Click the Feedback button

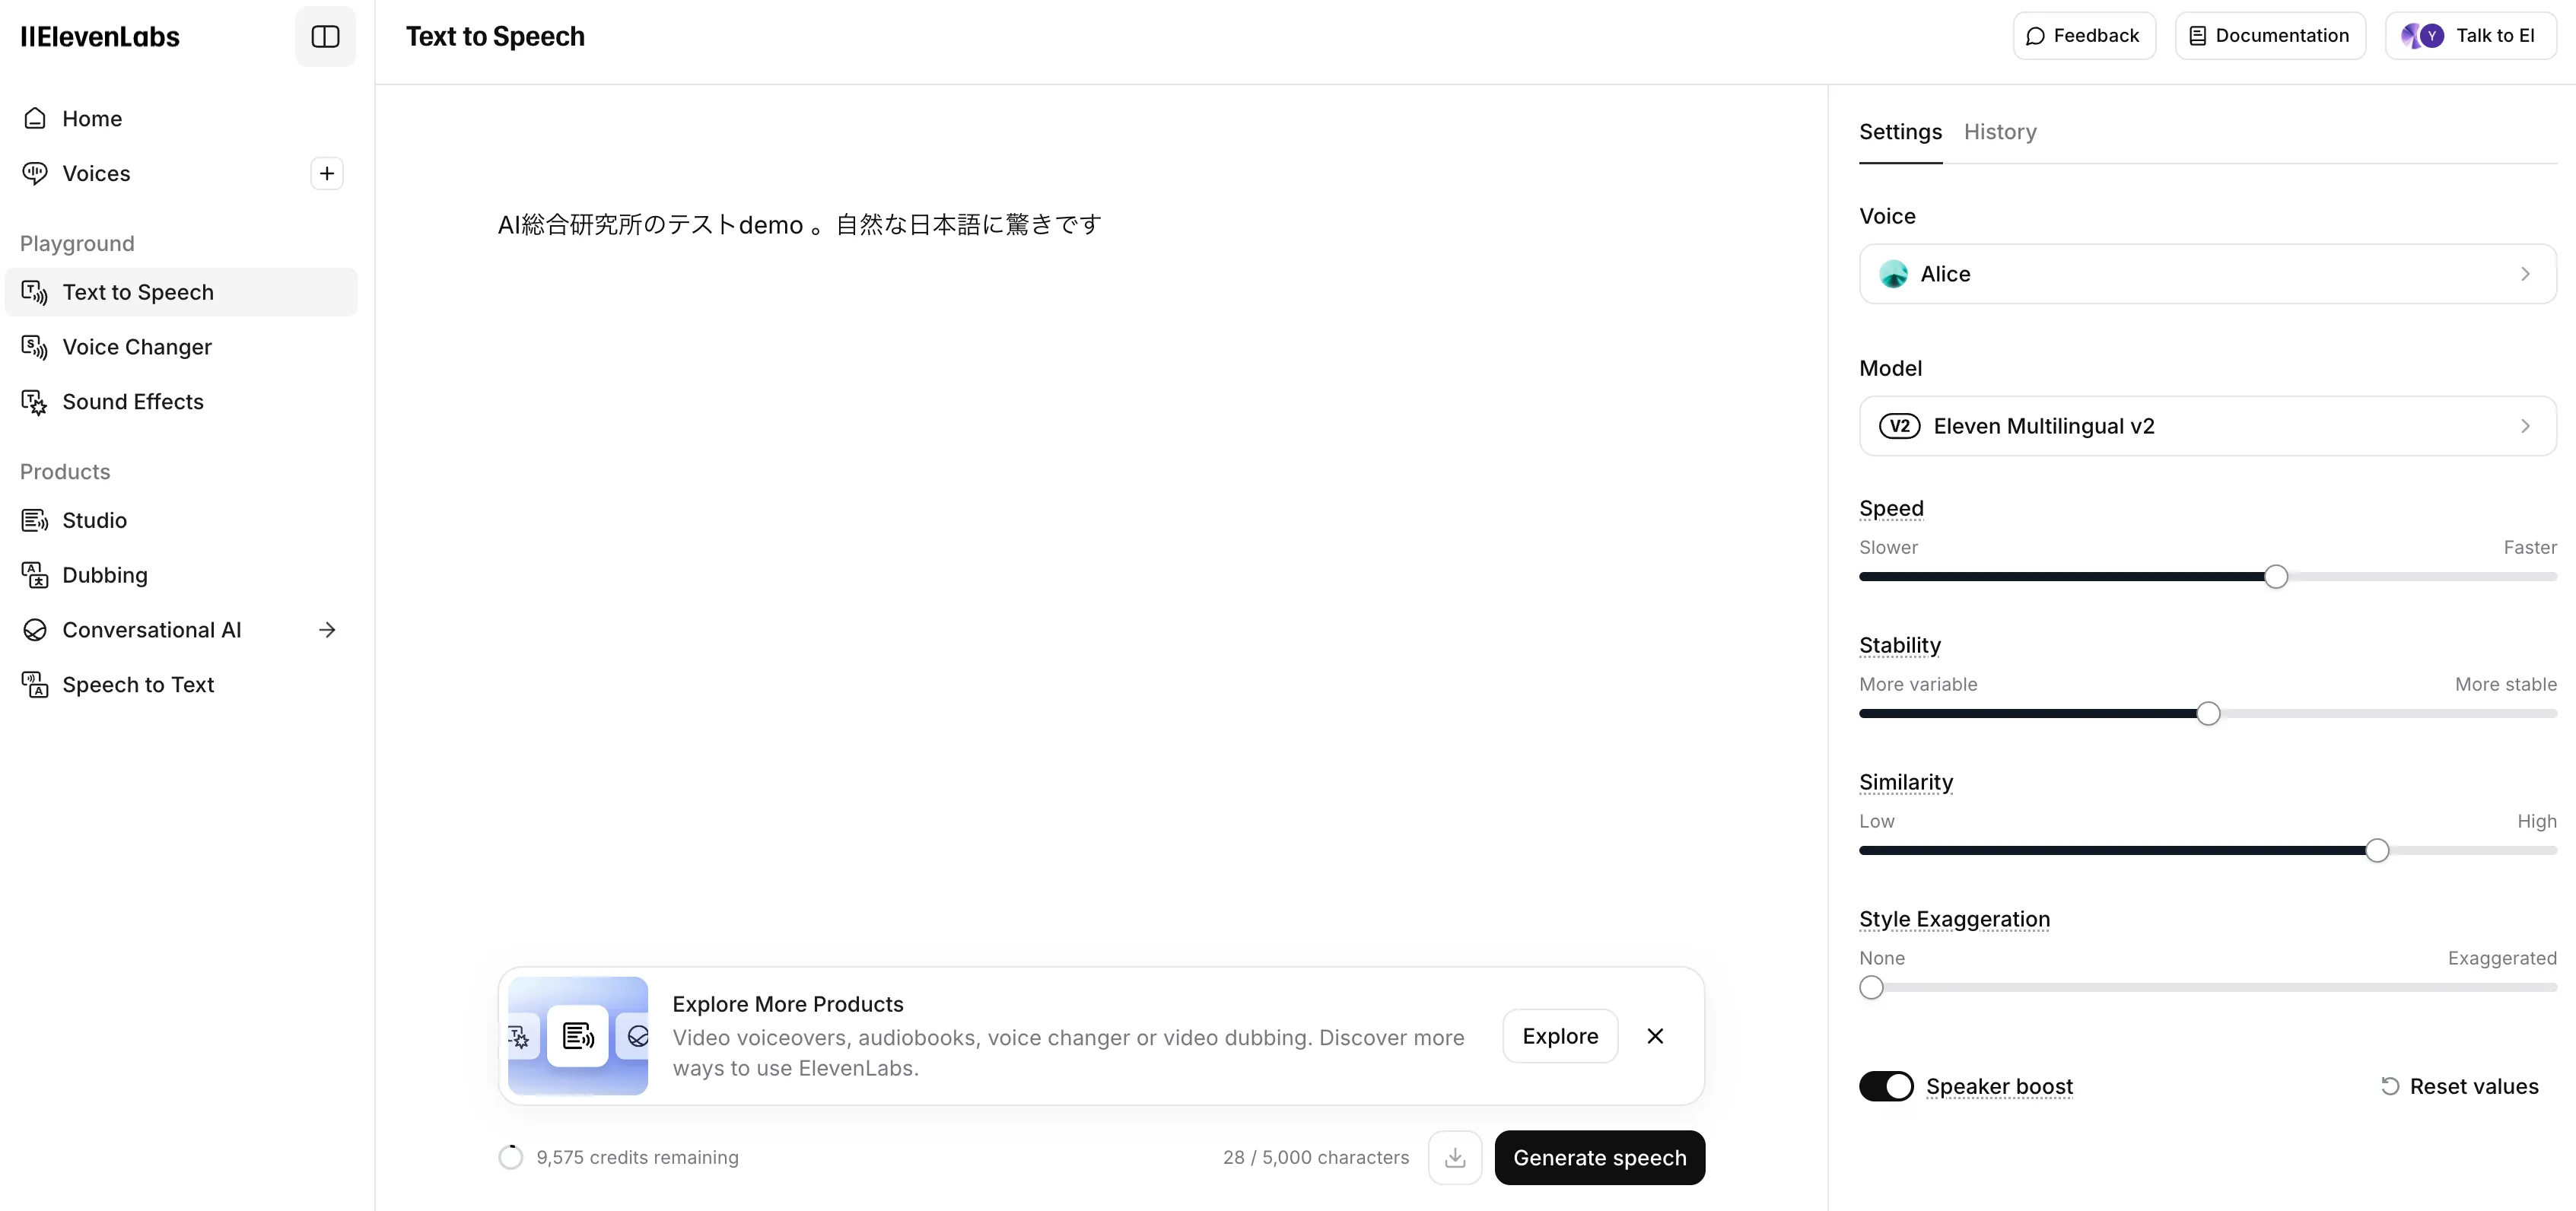point(2084,36)
